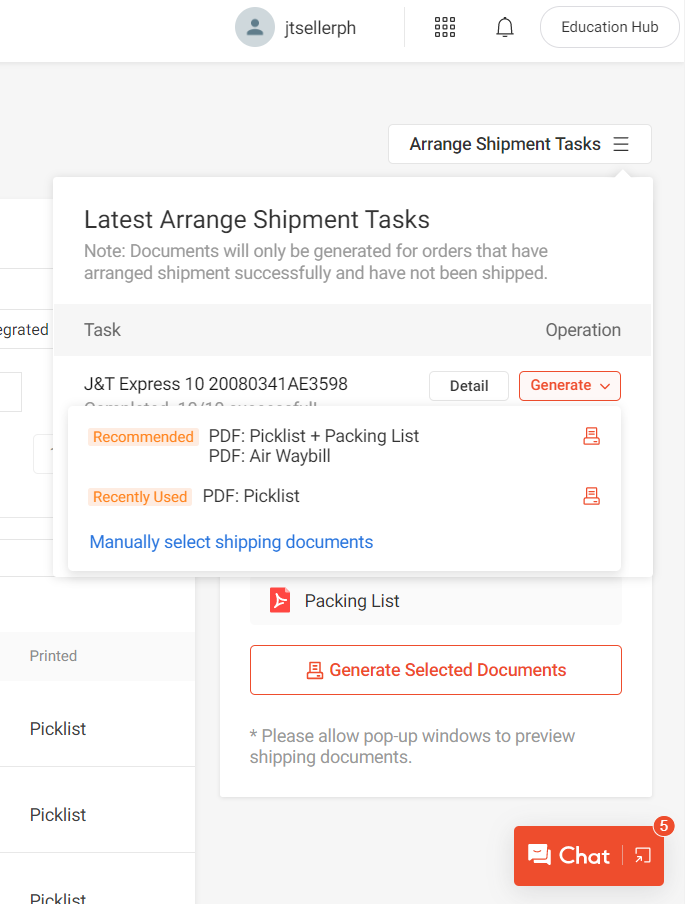Click the printer icon beside Recommended documents
Screen dimensions: 685x904
[x=591, y=437]
